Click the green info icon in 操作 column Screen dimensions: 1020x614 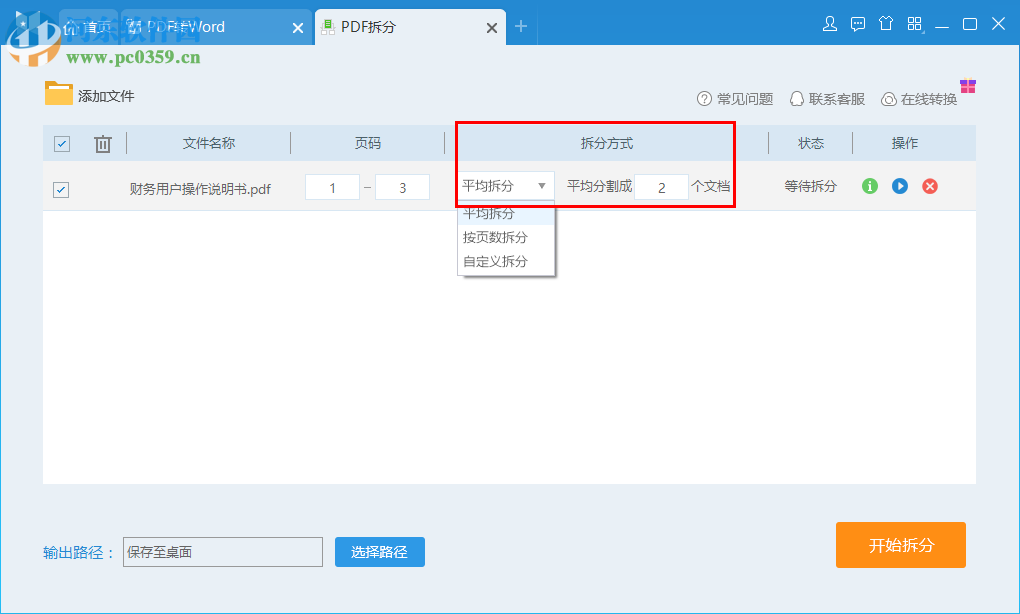click(x=868, y=186)
